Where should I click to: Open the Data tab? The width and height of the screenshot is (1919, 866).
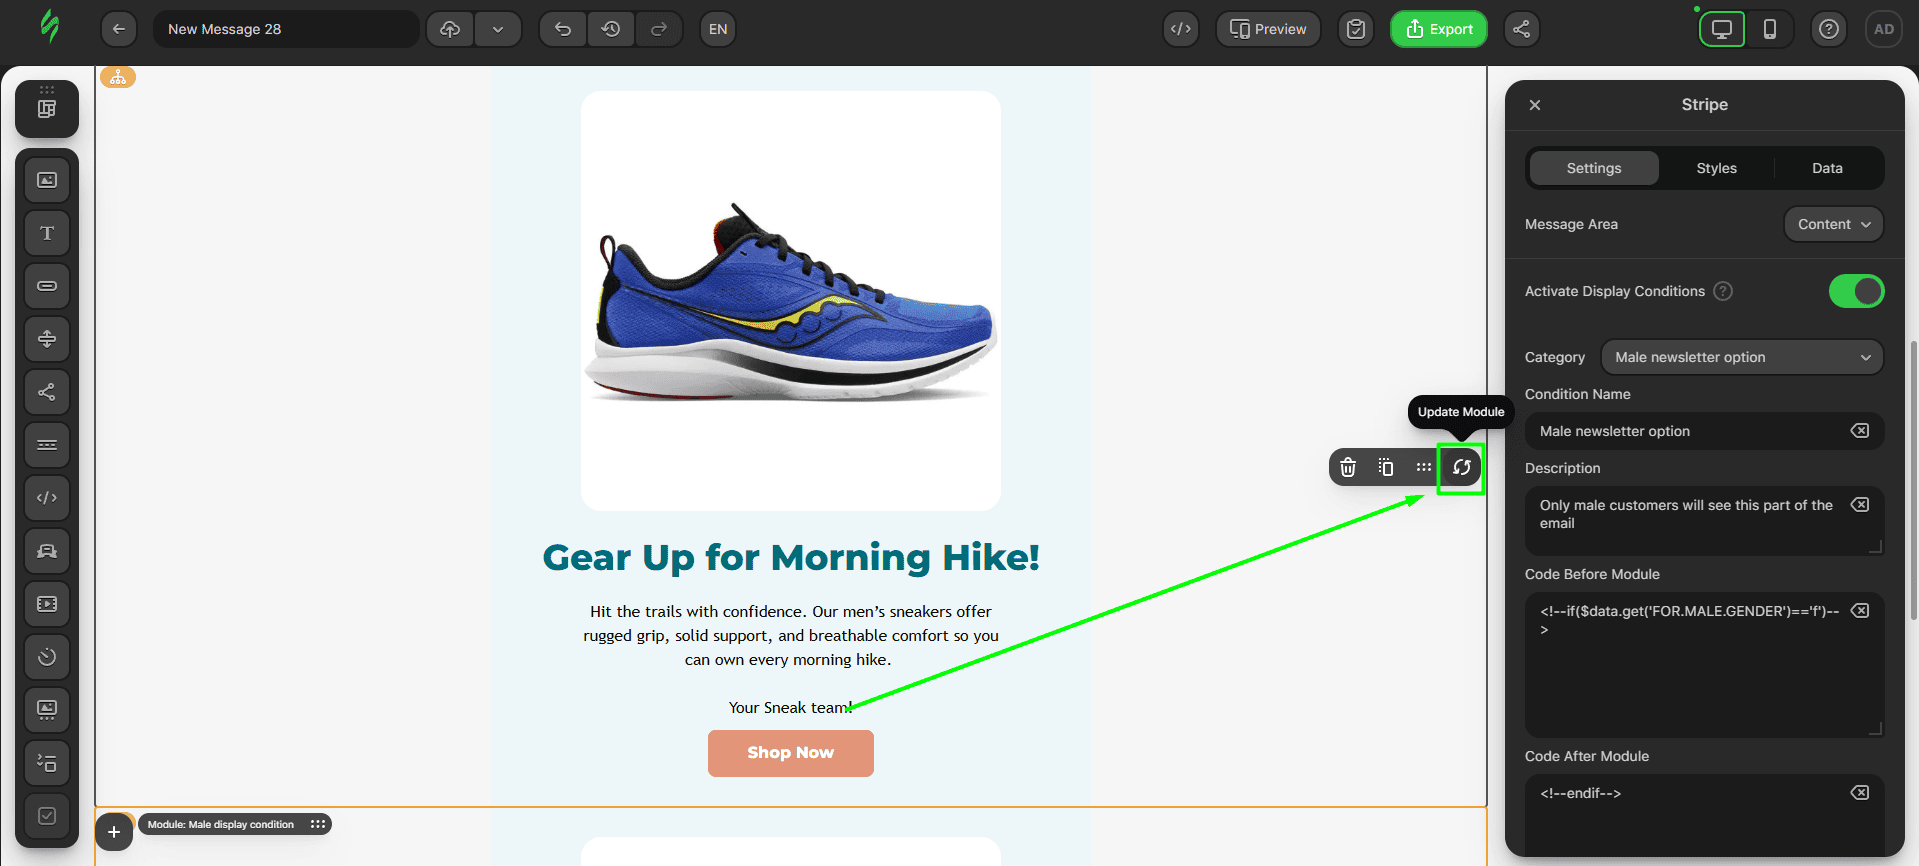[x=1827, y=168]
